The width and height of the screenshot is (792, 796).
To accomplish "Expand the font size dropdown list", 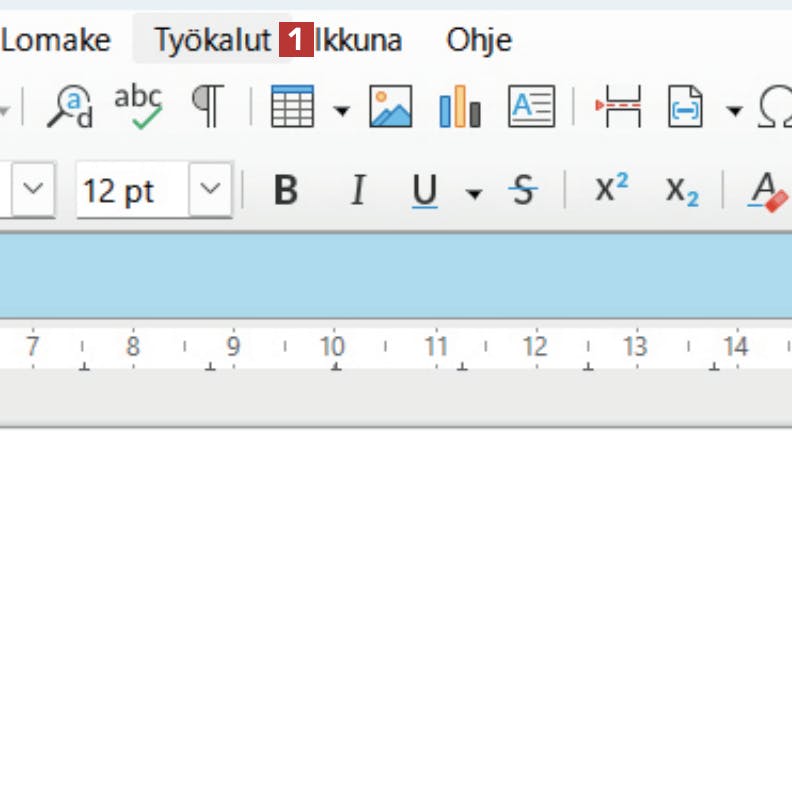I will (x=210, y=188).
